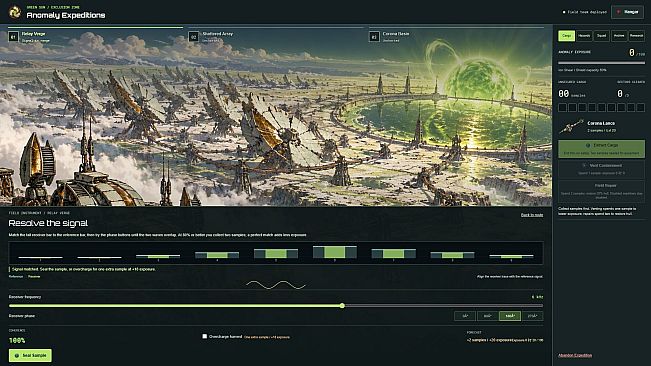Image resolution: width=651 pixels, height=366 pixels.
Task: Open the Ranger profile button
Action: [x=627, y=12]
